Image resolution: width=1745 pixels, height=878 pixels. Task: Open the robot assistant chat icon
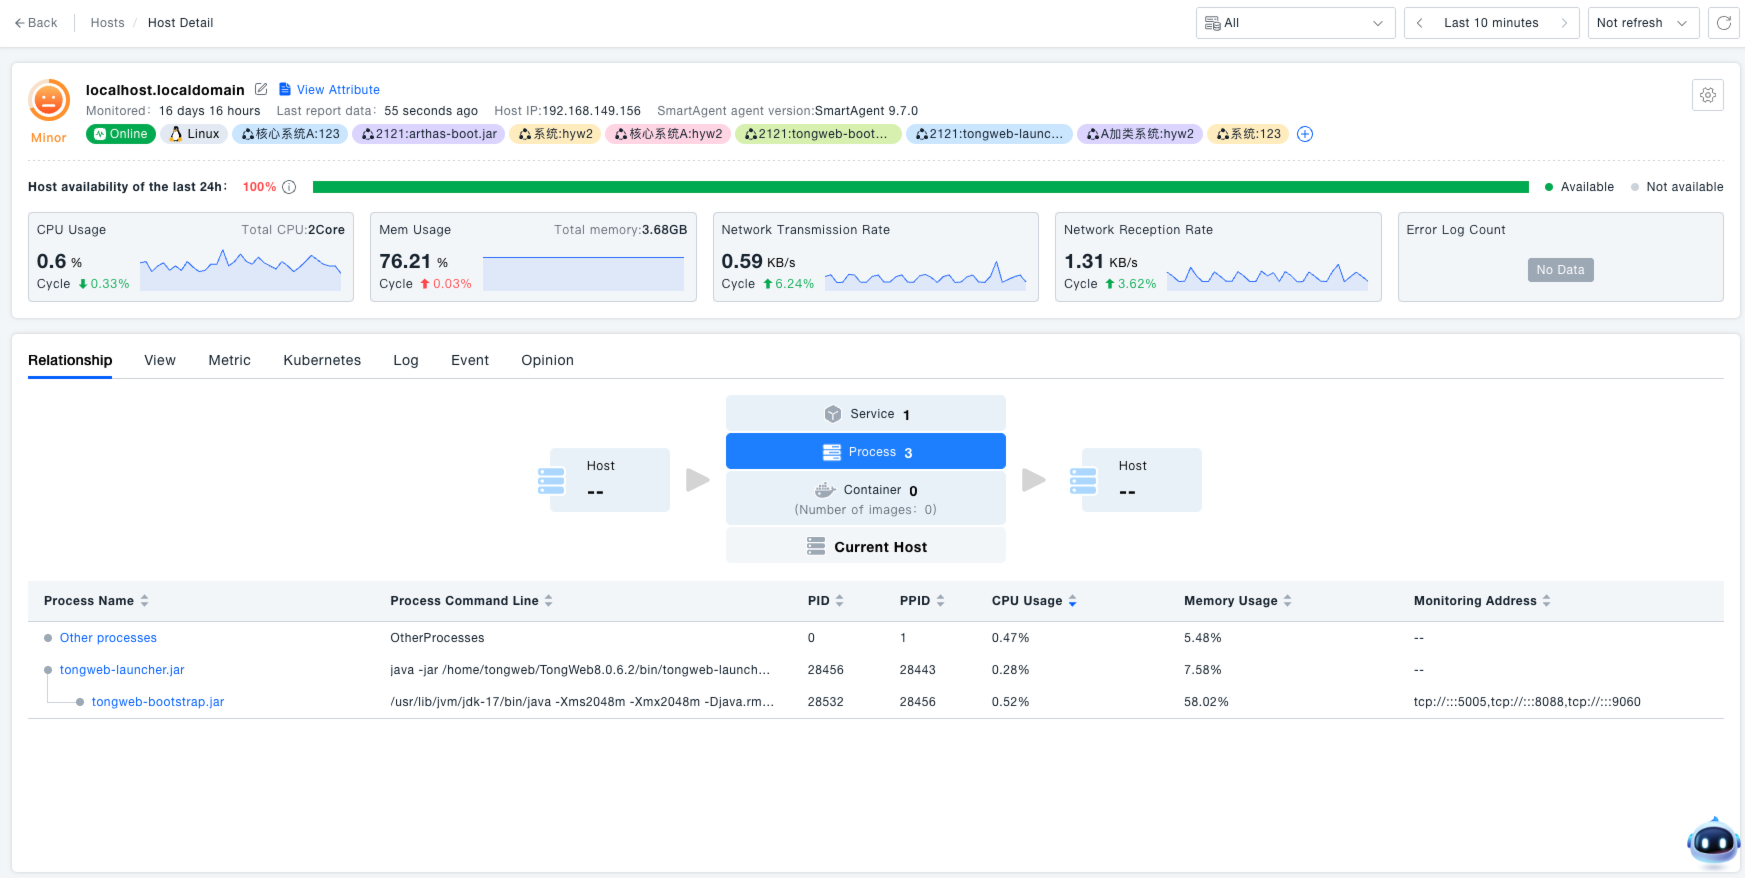[x=1713, y=842]
